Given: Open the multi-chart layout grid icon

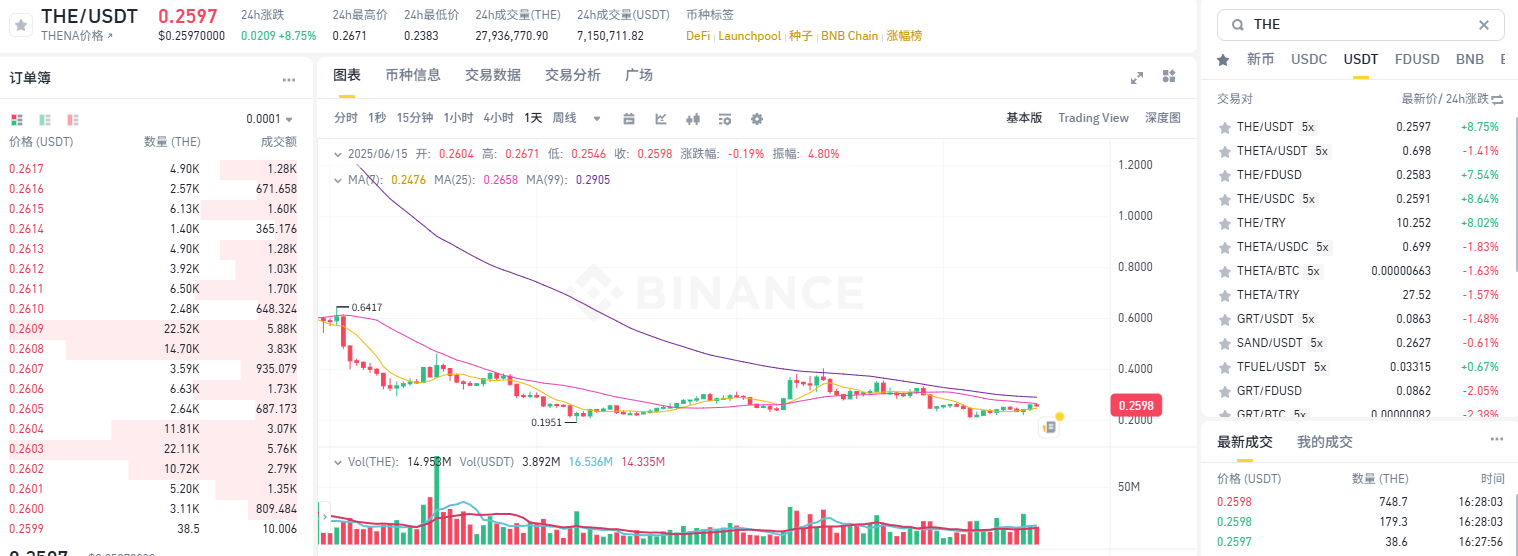Looking at the screenshot, I should click(x=1169, y=77).
